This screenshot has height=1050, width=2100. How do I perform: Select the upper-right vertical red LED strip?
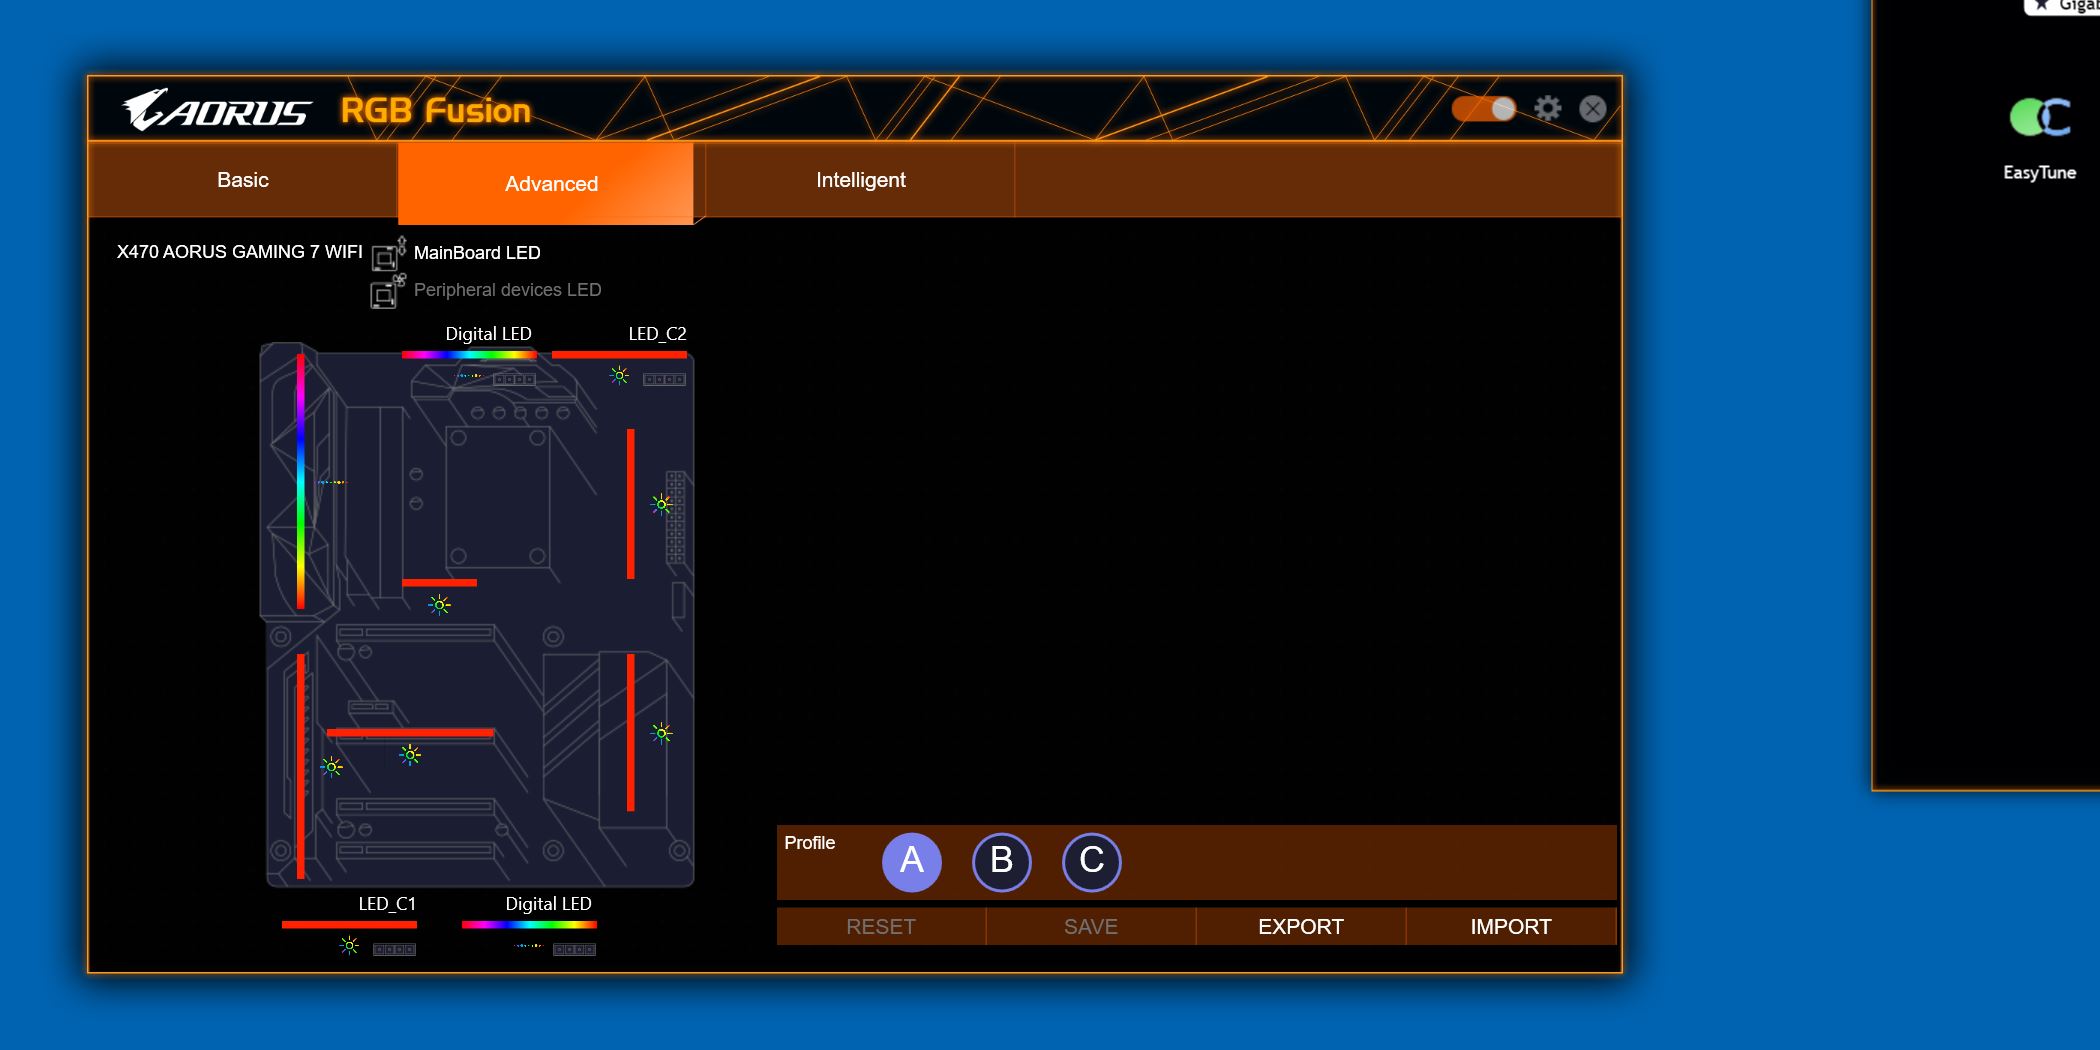tap(631, 504)
